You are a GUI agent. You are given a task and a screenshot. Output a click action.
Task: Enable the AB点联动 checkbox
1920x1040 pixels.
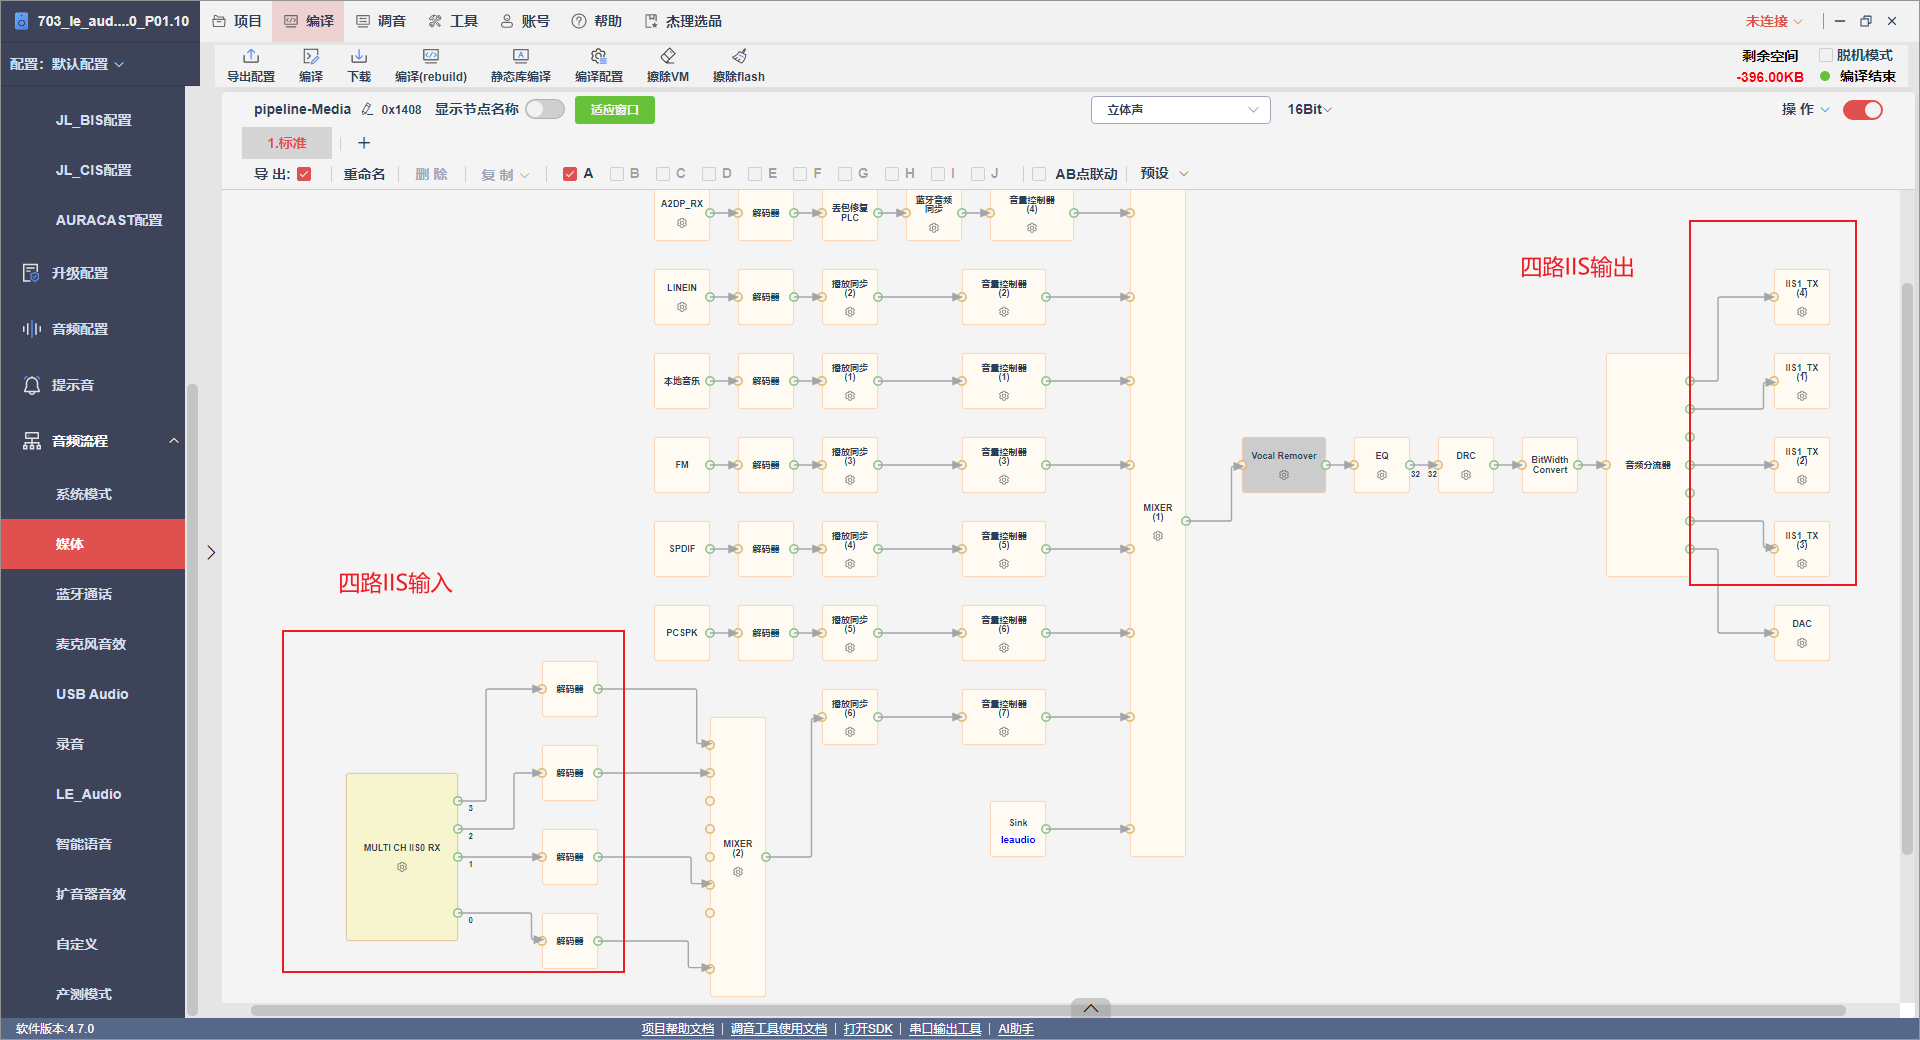[1039, 174]
